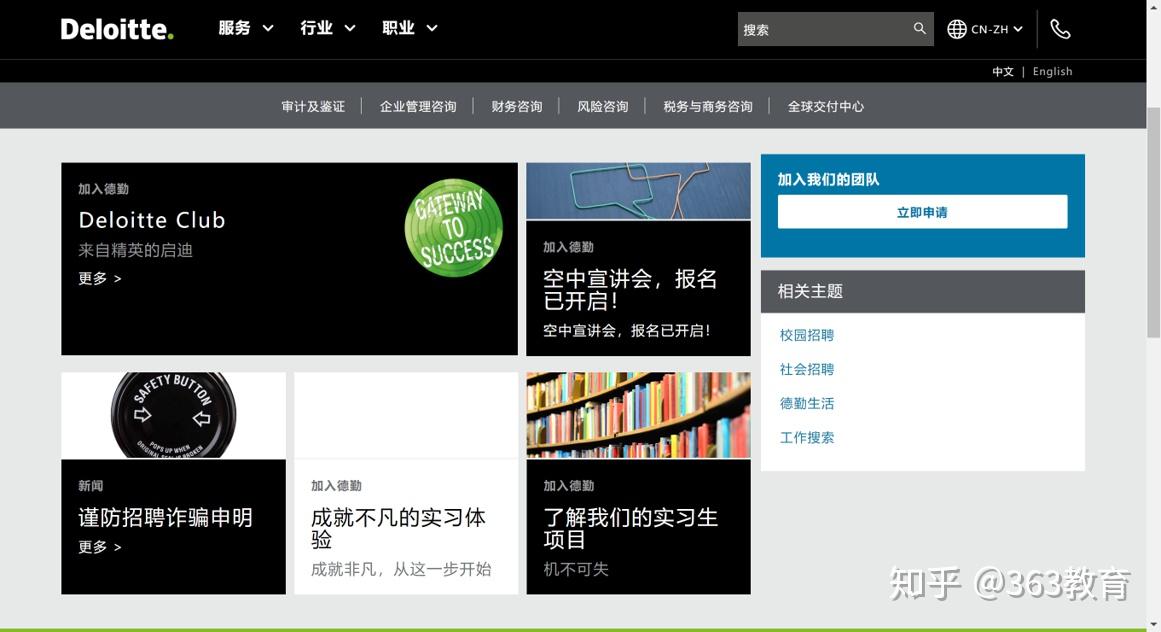Open the 工作搜索 link
Viewport: 1161px width, 632px height.
[807, 437]
